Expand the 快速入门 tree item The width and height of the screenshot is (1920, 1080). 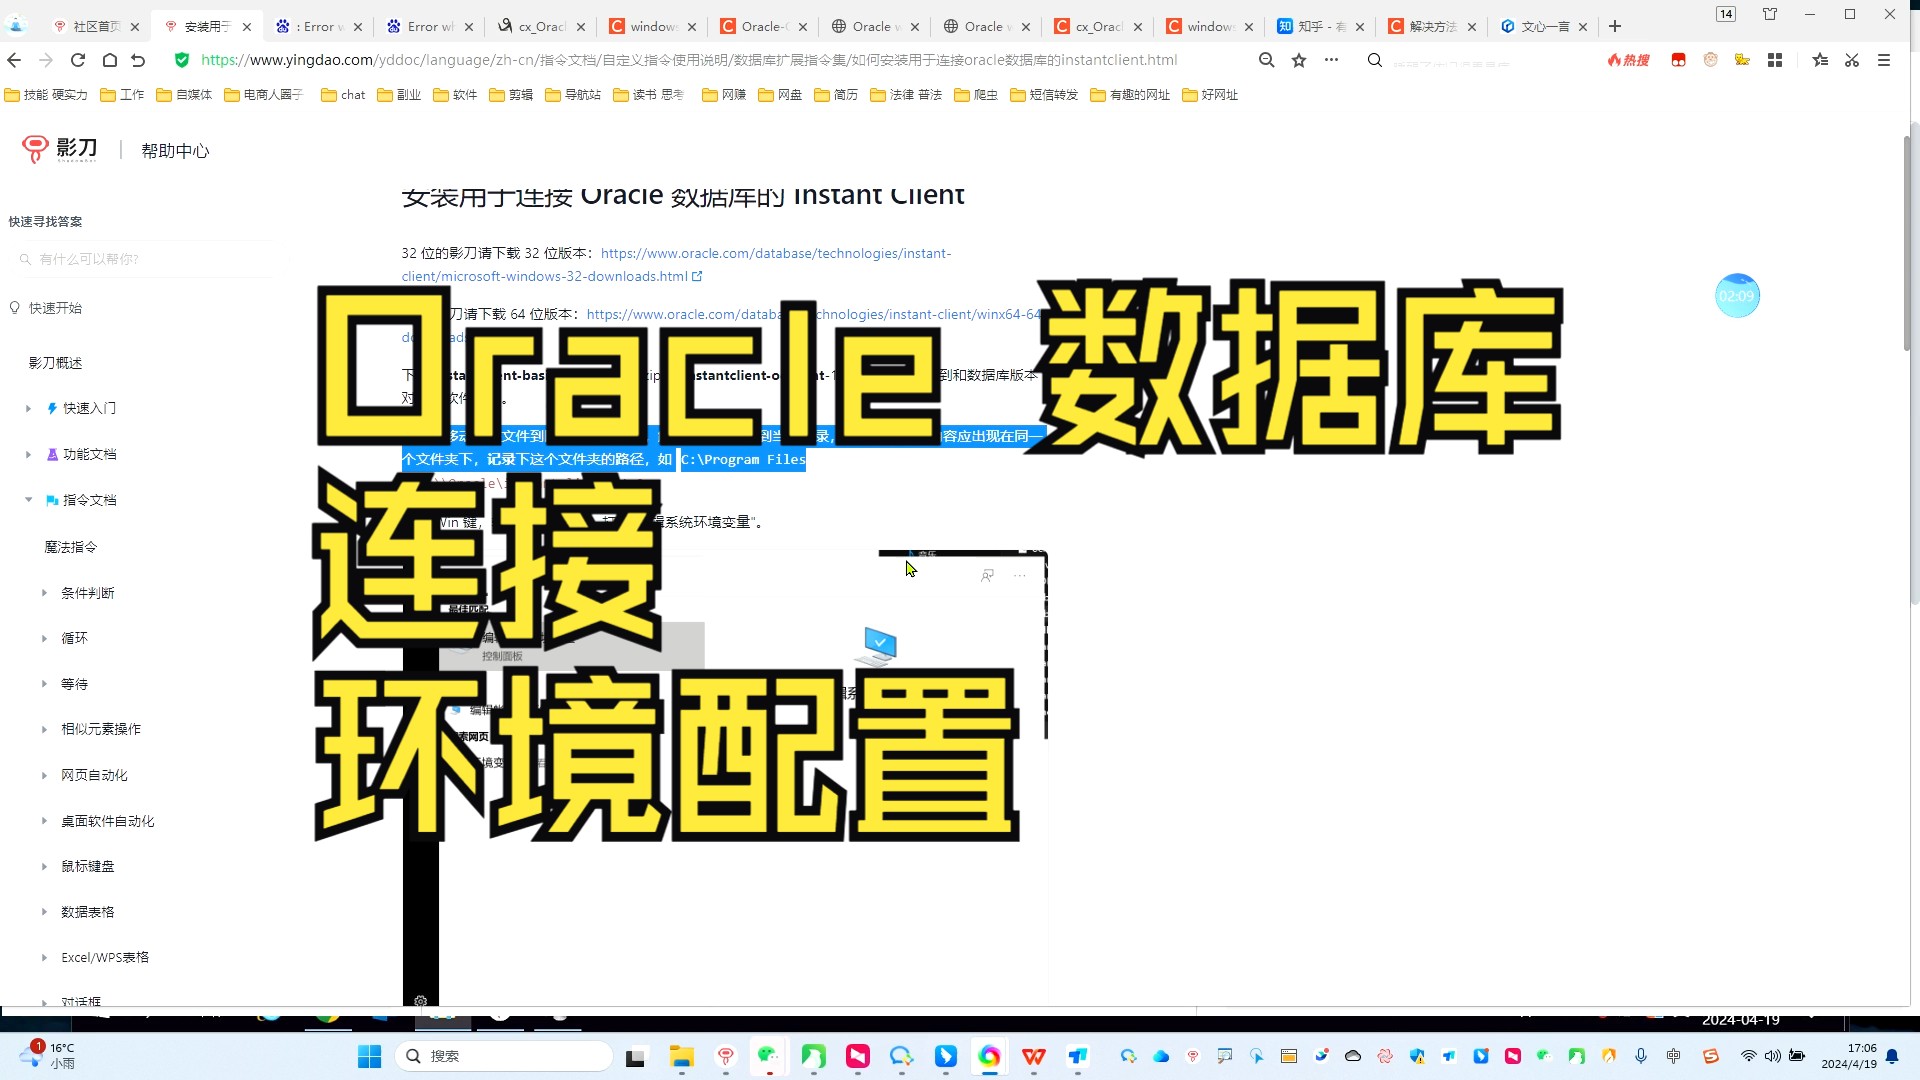[28, 408]
